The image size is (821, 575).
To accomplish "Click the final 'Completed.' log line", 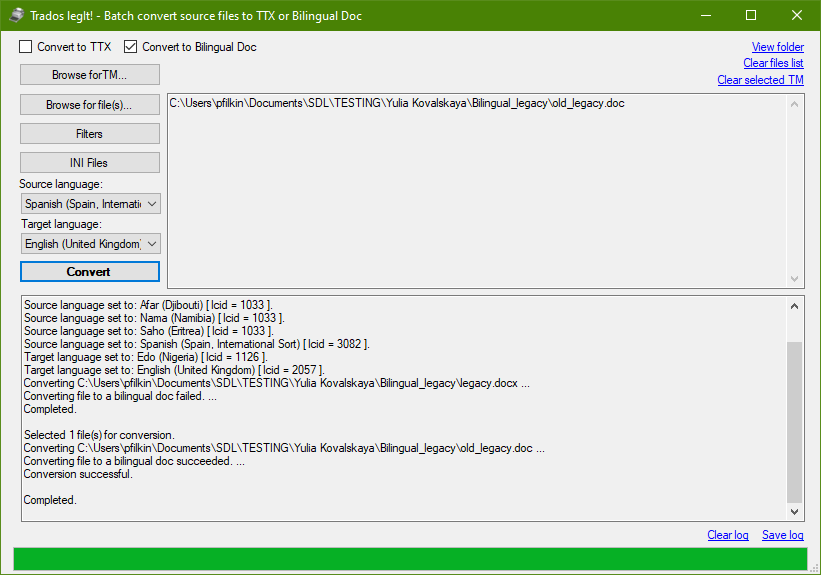I will click(50, 500).
